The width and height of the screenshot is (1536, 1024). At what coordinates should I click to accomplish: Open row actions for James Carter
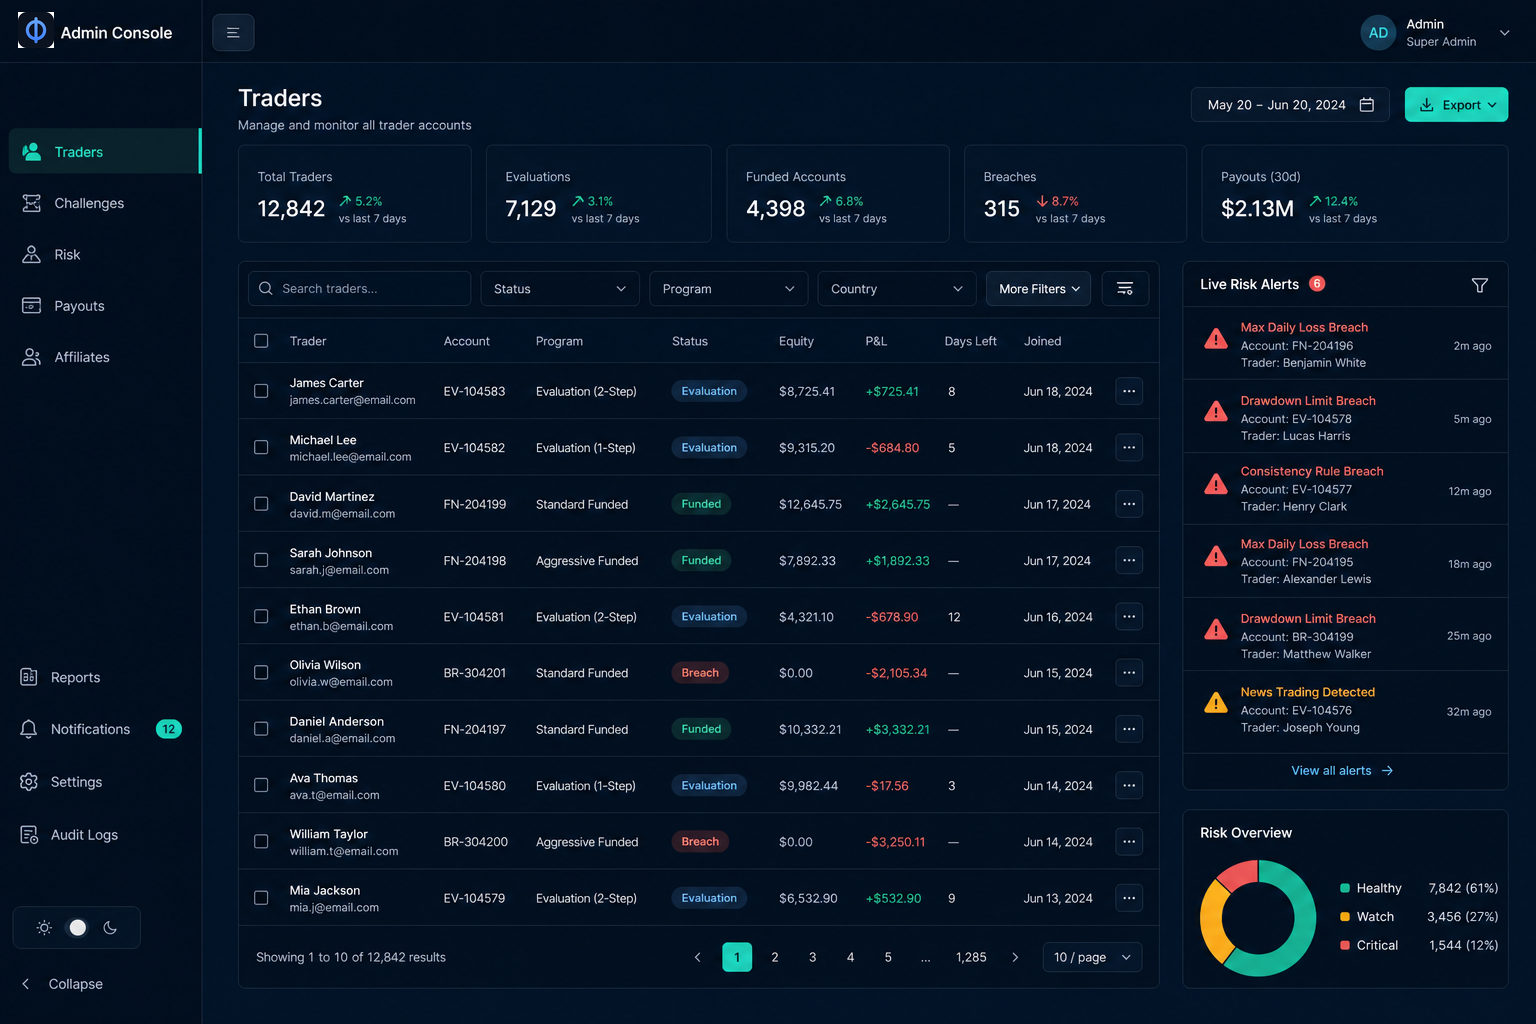pos(1129,391)
